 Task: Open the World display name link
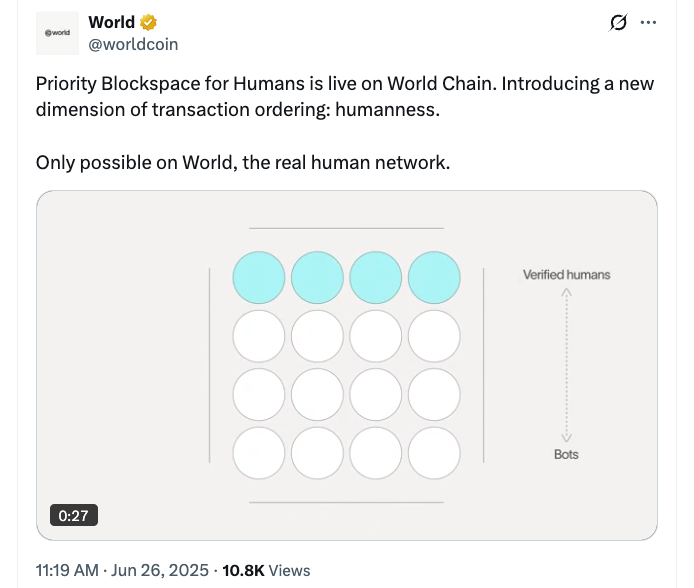[111, 22]
